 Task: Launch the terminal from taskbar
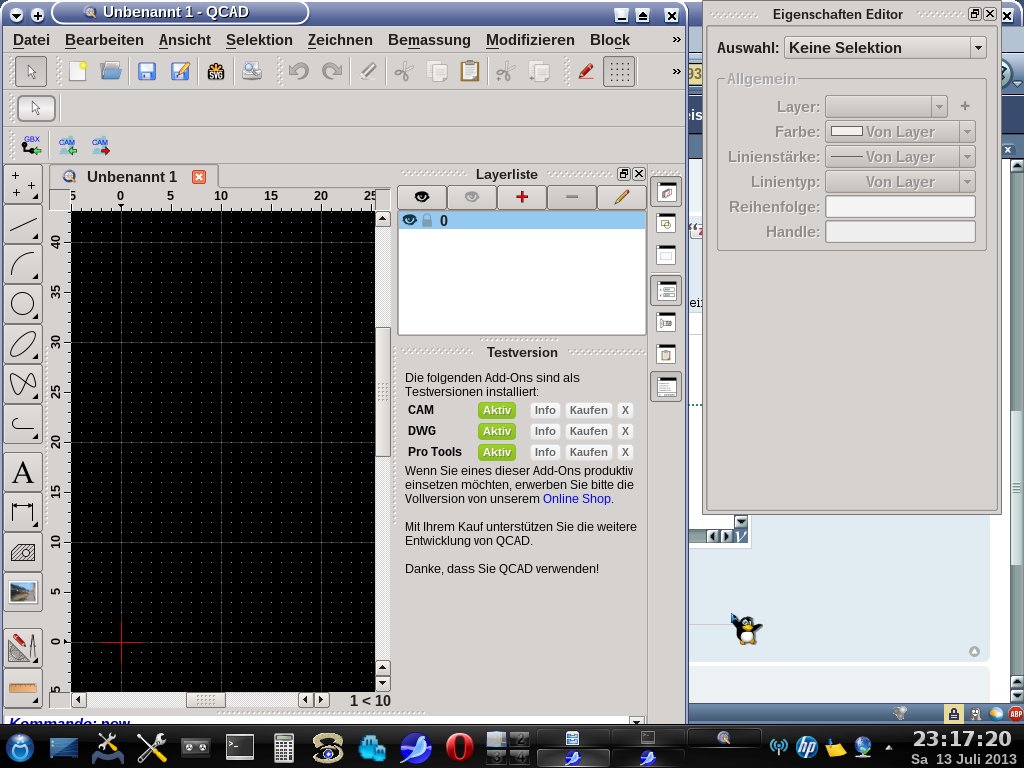pyautogui.click(x=240, y=748)
